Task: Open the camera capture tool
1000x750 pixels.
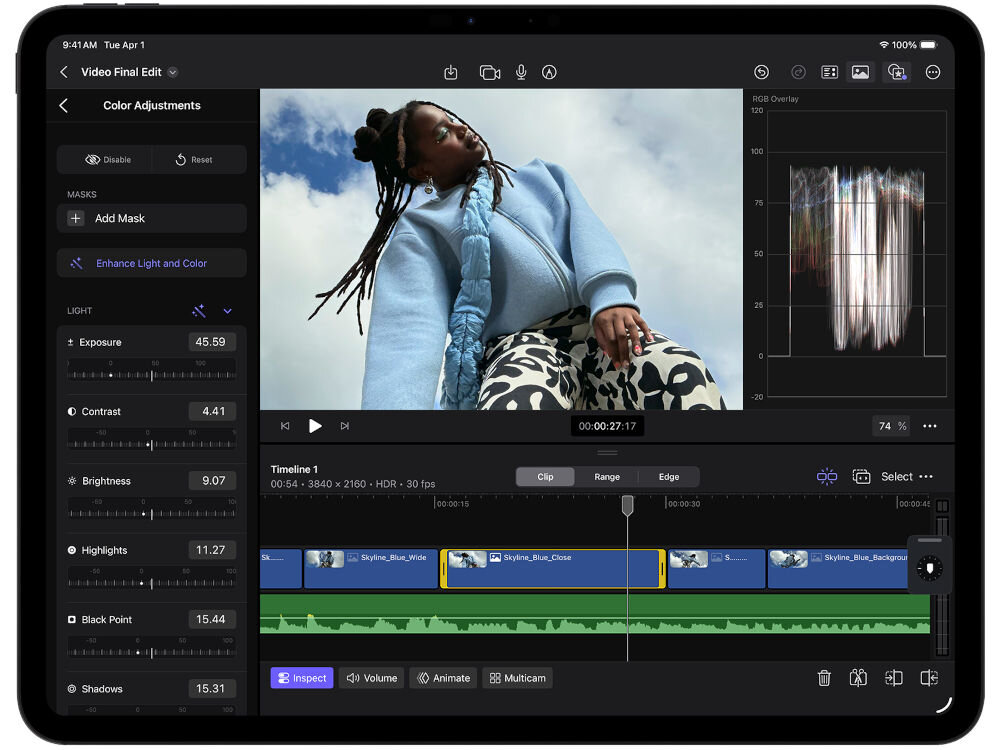Action: pos(491,72)
